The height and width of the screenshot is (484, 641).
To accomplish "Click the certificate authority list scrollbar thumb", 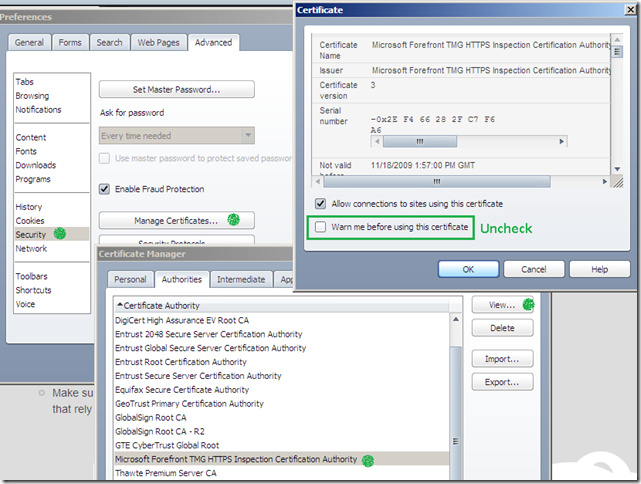I will 456,413.
